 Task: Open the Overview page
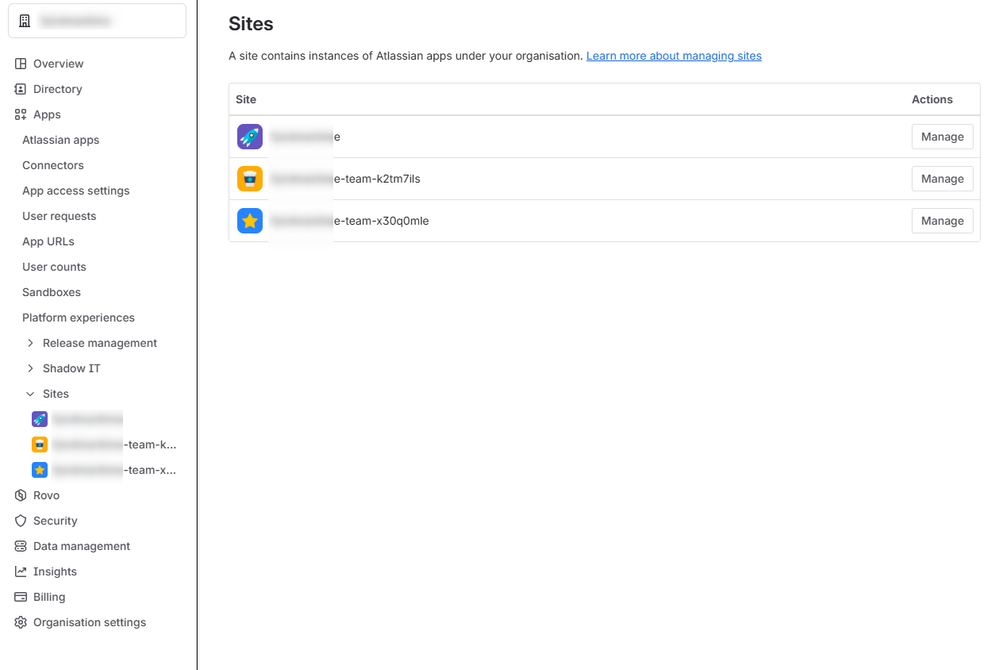click(x=58, y=64)
